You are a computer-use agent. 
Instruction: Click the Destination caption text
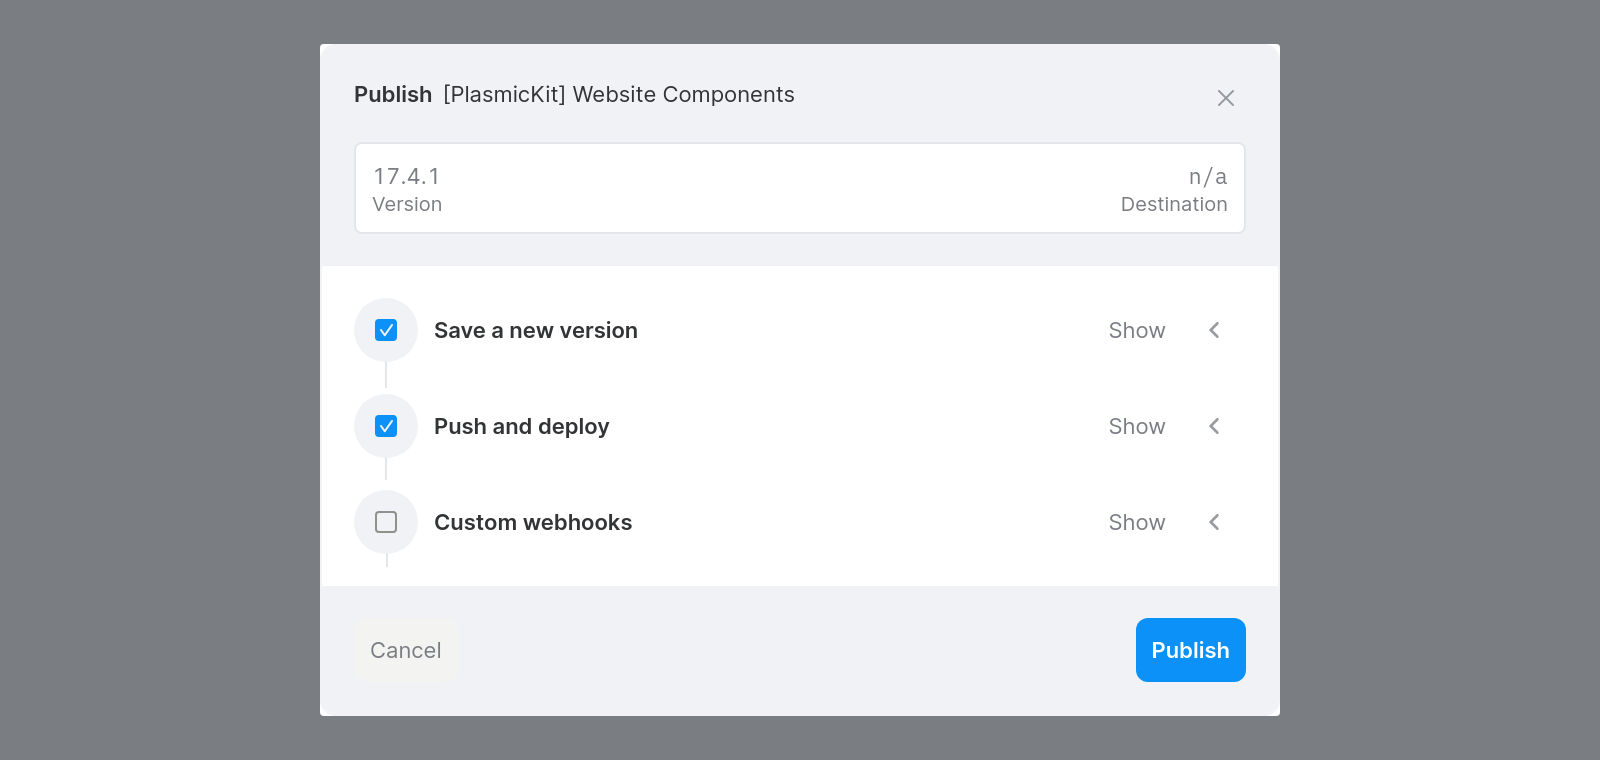(x=1174, y=204)
